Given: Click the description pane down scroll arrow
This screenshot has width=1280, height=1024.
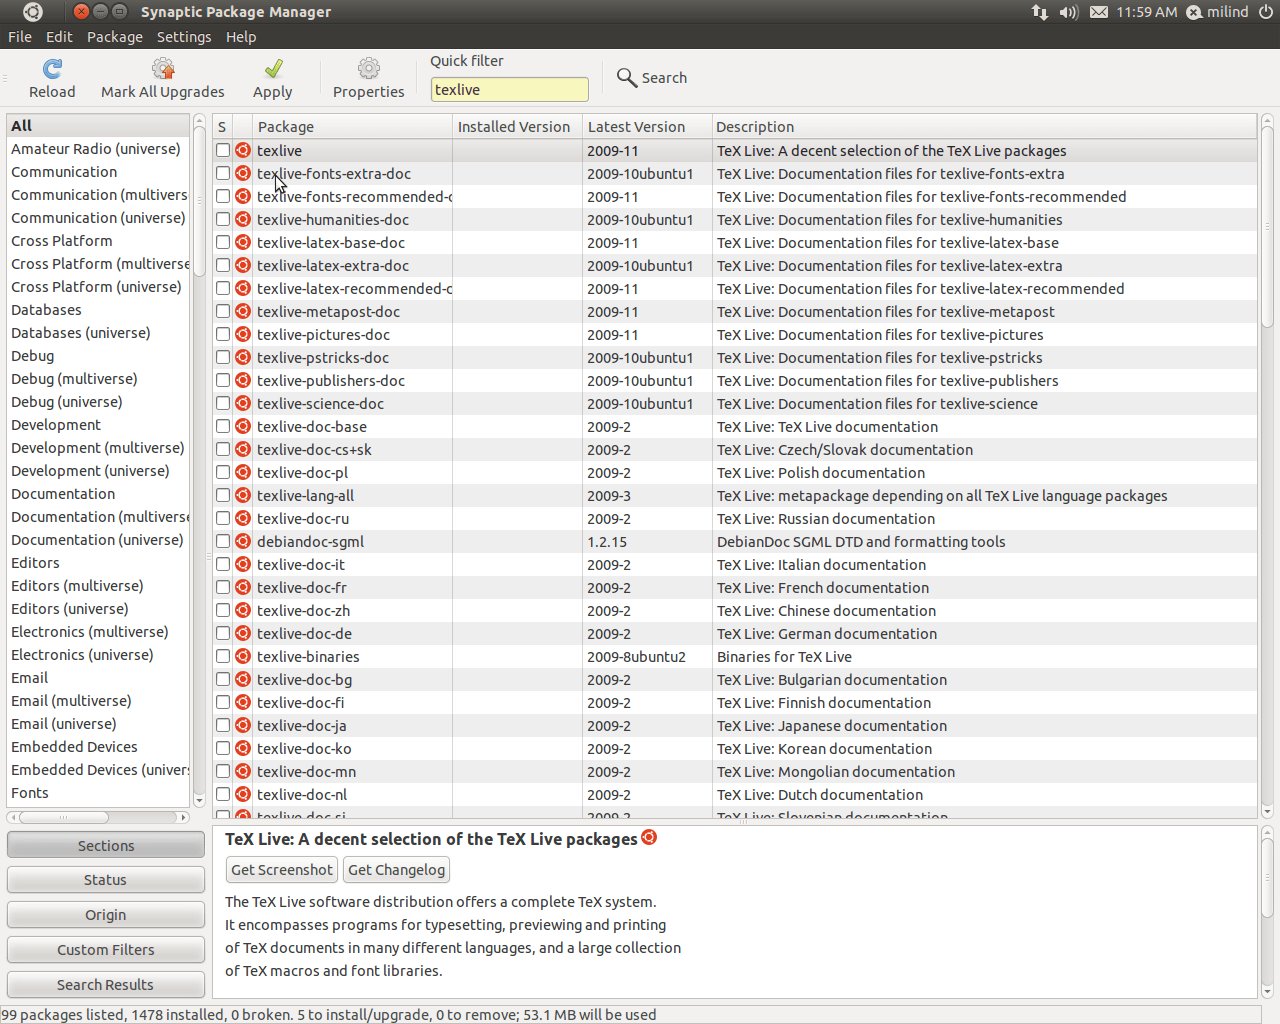Looking at the screenshot, I should click(x=1267, y=991).
